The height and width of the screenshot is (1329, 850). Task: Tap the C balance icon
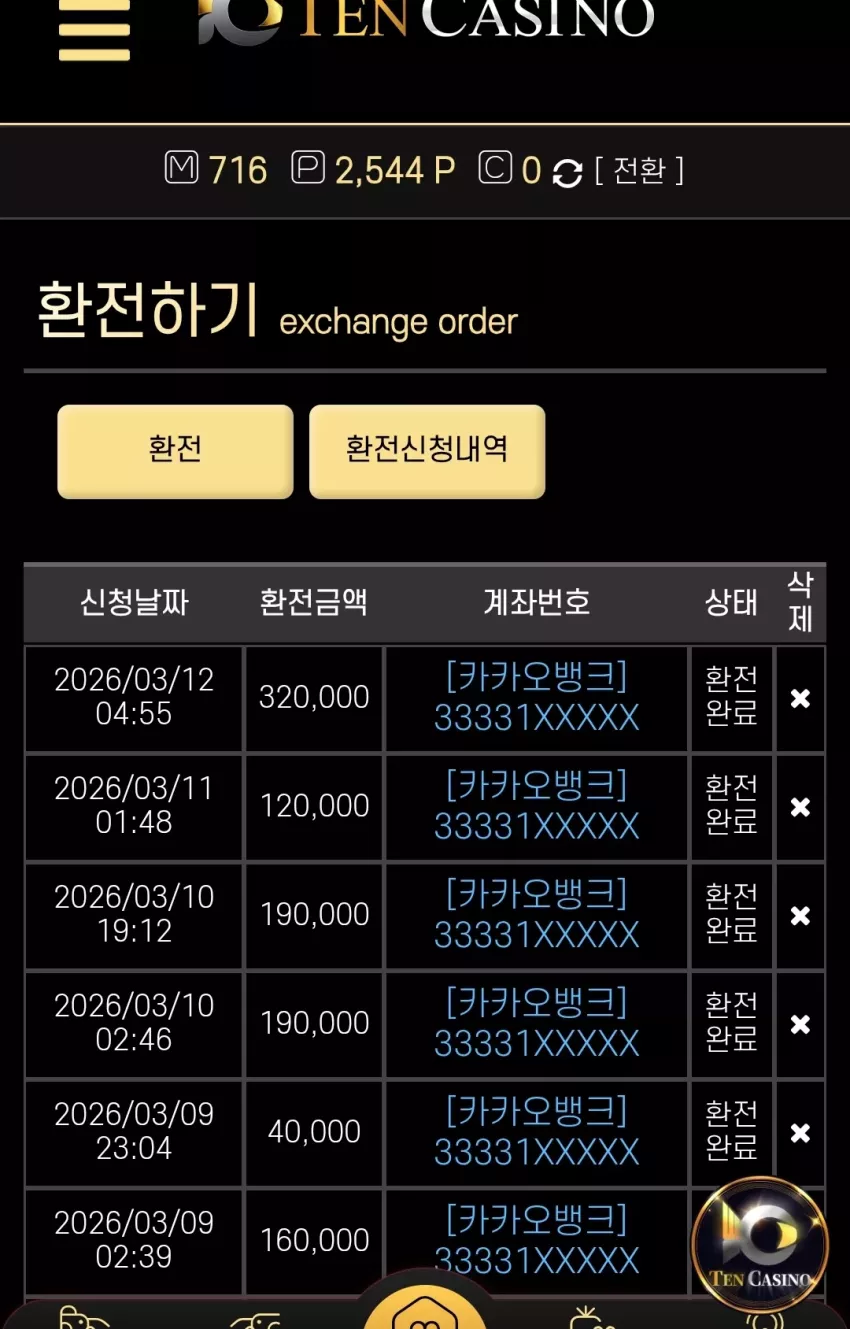(x=495, y=168)
